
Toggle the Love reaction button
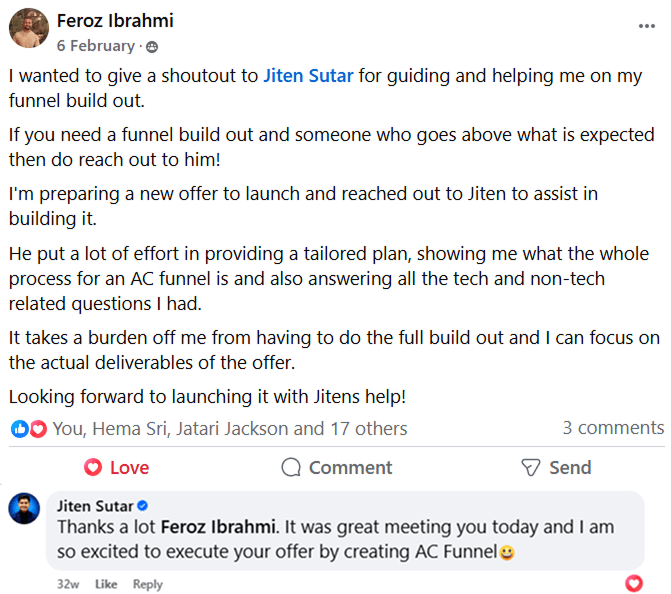pyautogui.click(x=116, y=467)
